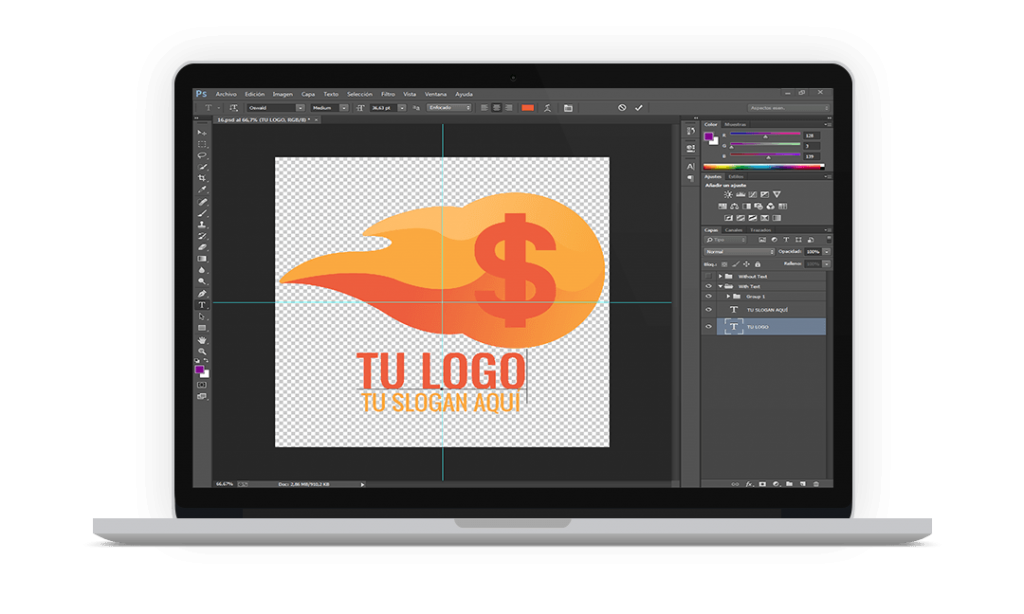Expand Group 1 in the Layers panel
The image size is (1024, 614).
[x=728, y=296]
